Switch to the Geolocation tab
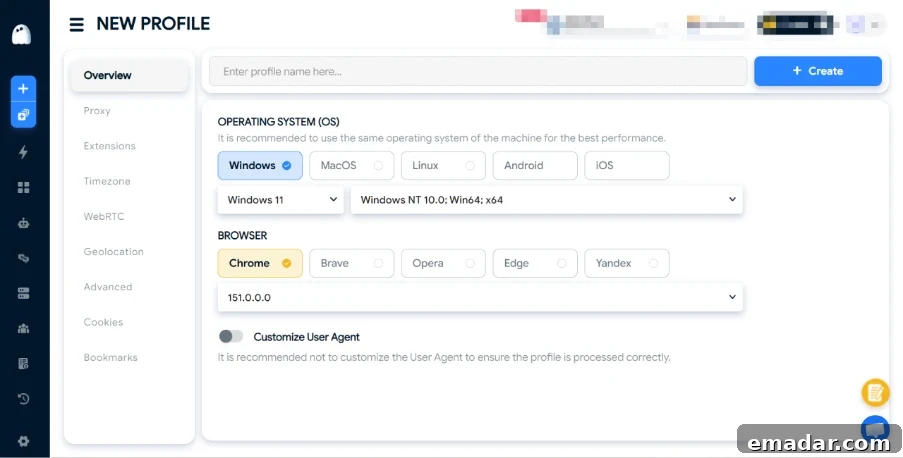 click(113, 252)
